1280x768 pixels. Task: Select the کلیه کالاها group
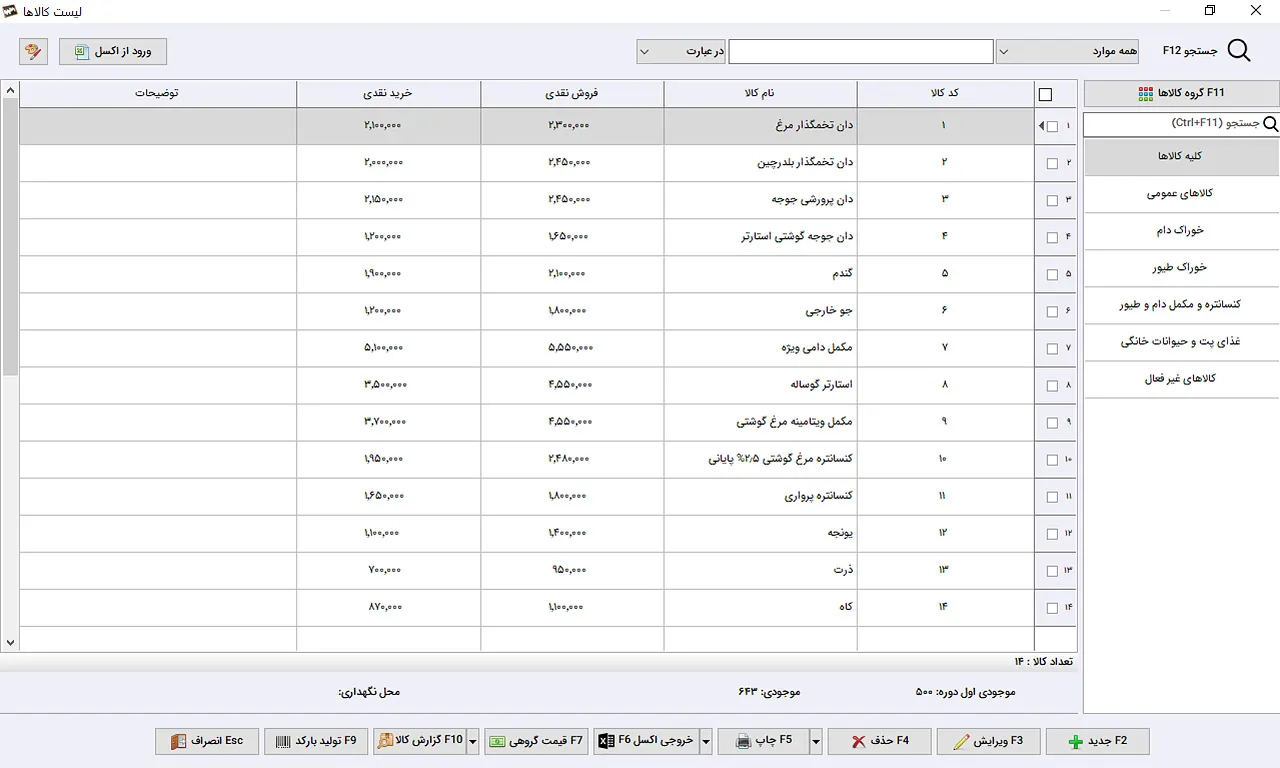click(1181, 157)
